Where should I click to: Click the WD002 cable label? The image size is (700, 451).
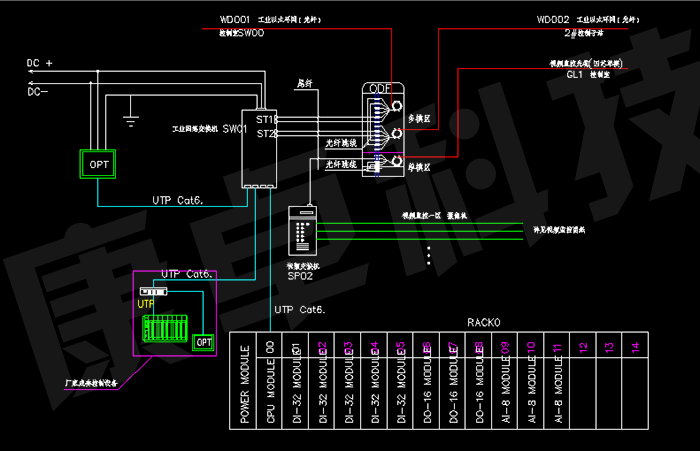coord(553,20)
